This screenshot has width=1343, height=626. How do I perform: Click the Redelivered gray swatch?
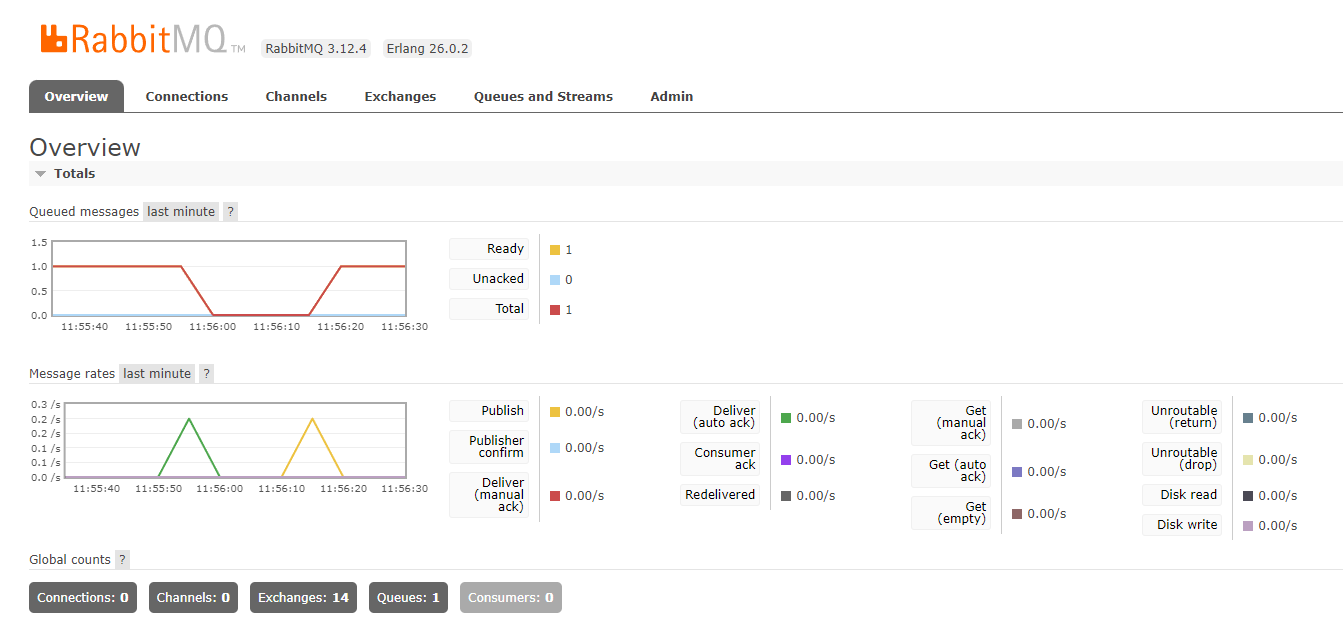click(786, 496)
